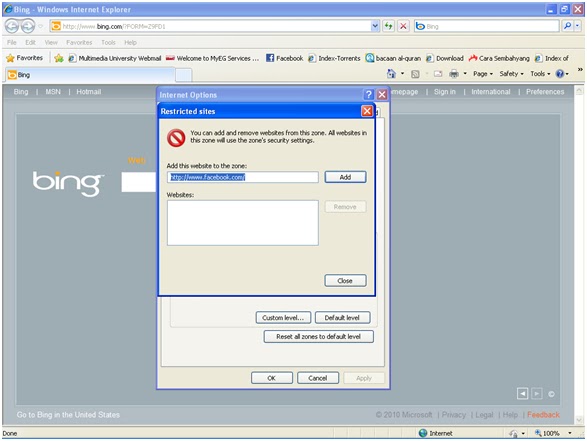The height and width of the screenshot is (441, 587).
Task: Click the search magnifier icon
Action: tap(568, 26)
